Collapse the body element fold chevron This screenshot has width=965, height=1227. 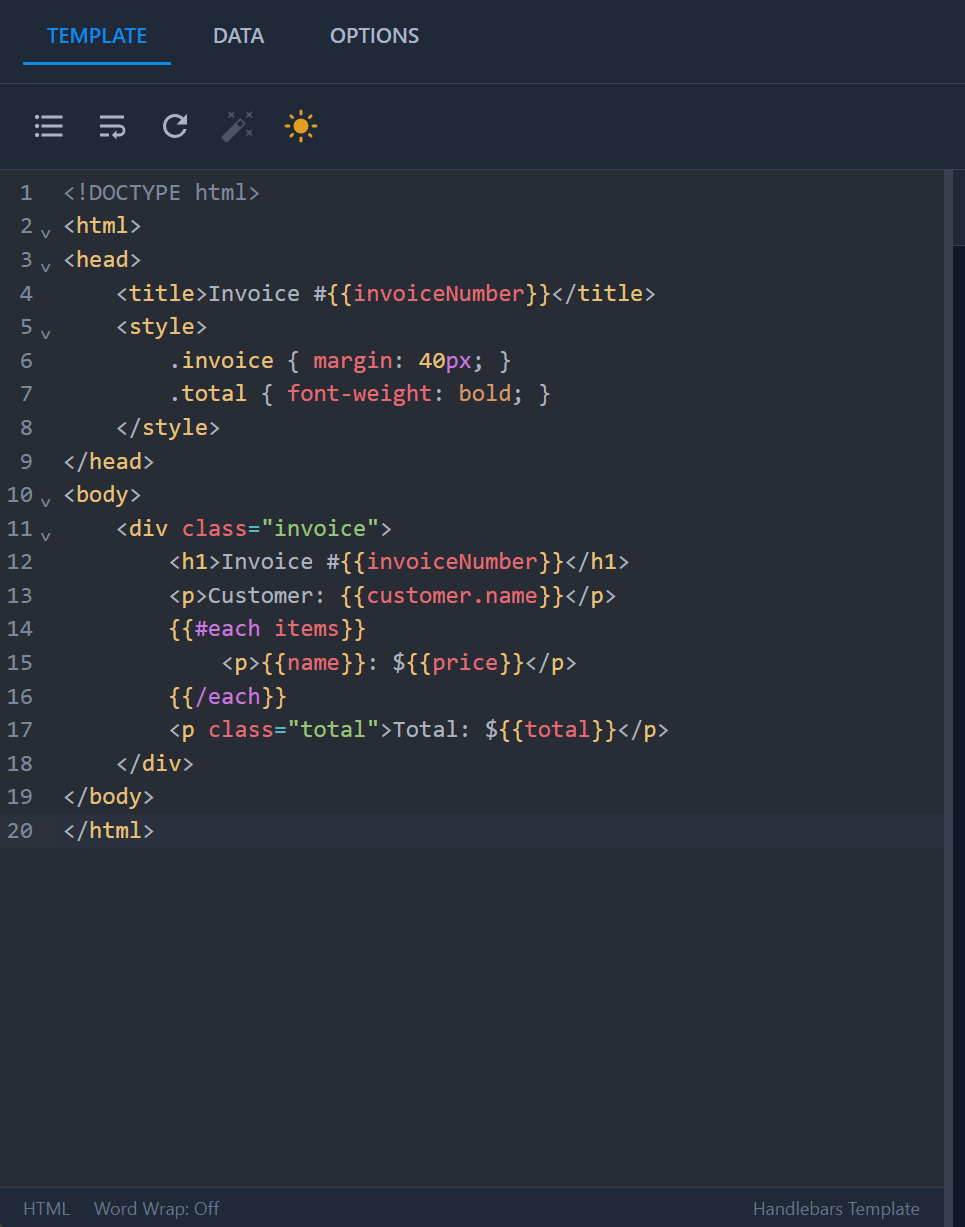click(x=45, y=500)
